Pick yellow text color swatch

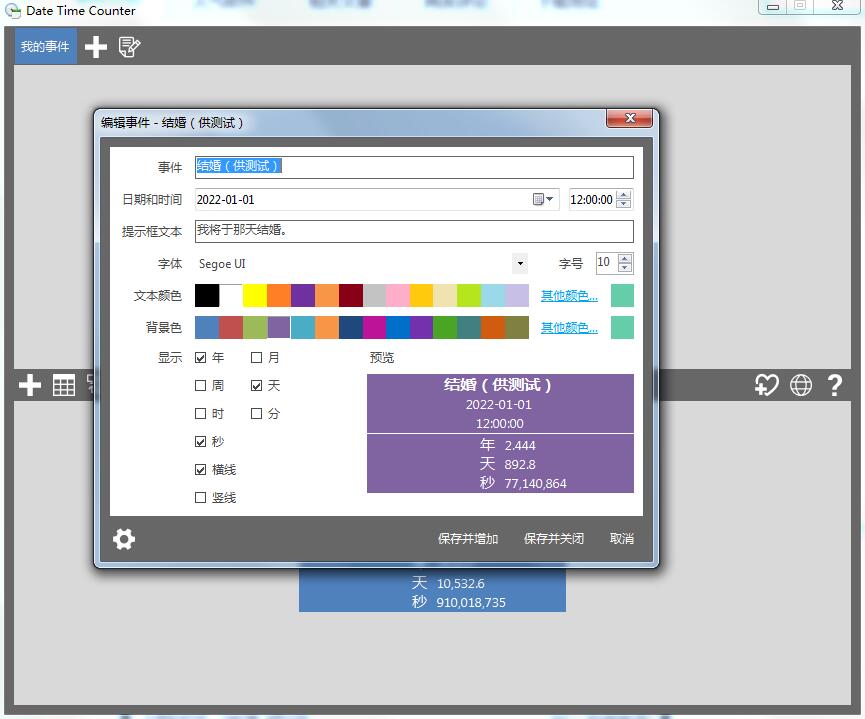click(255, 296)
